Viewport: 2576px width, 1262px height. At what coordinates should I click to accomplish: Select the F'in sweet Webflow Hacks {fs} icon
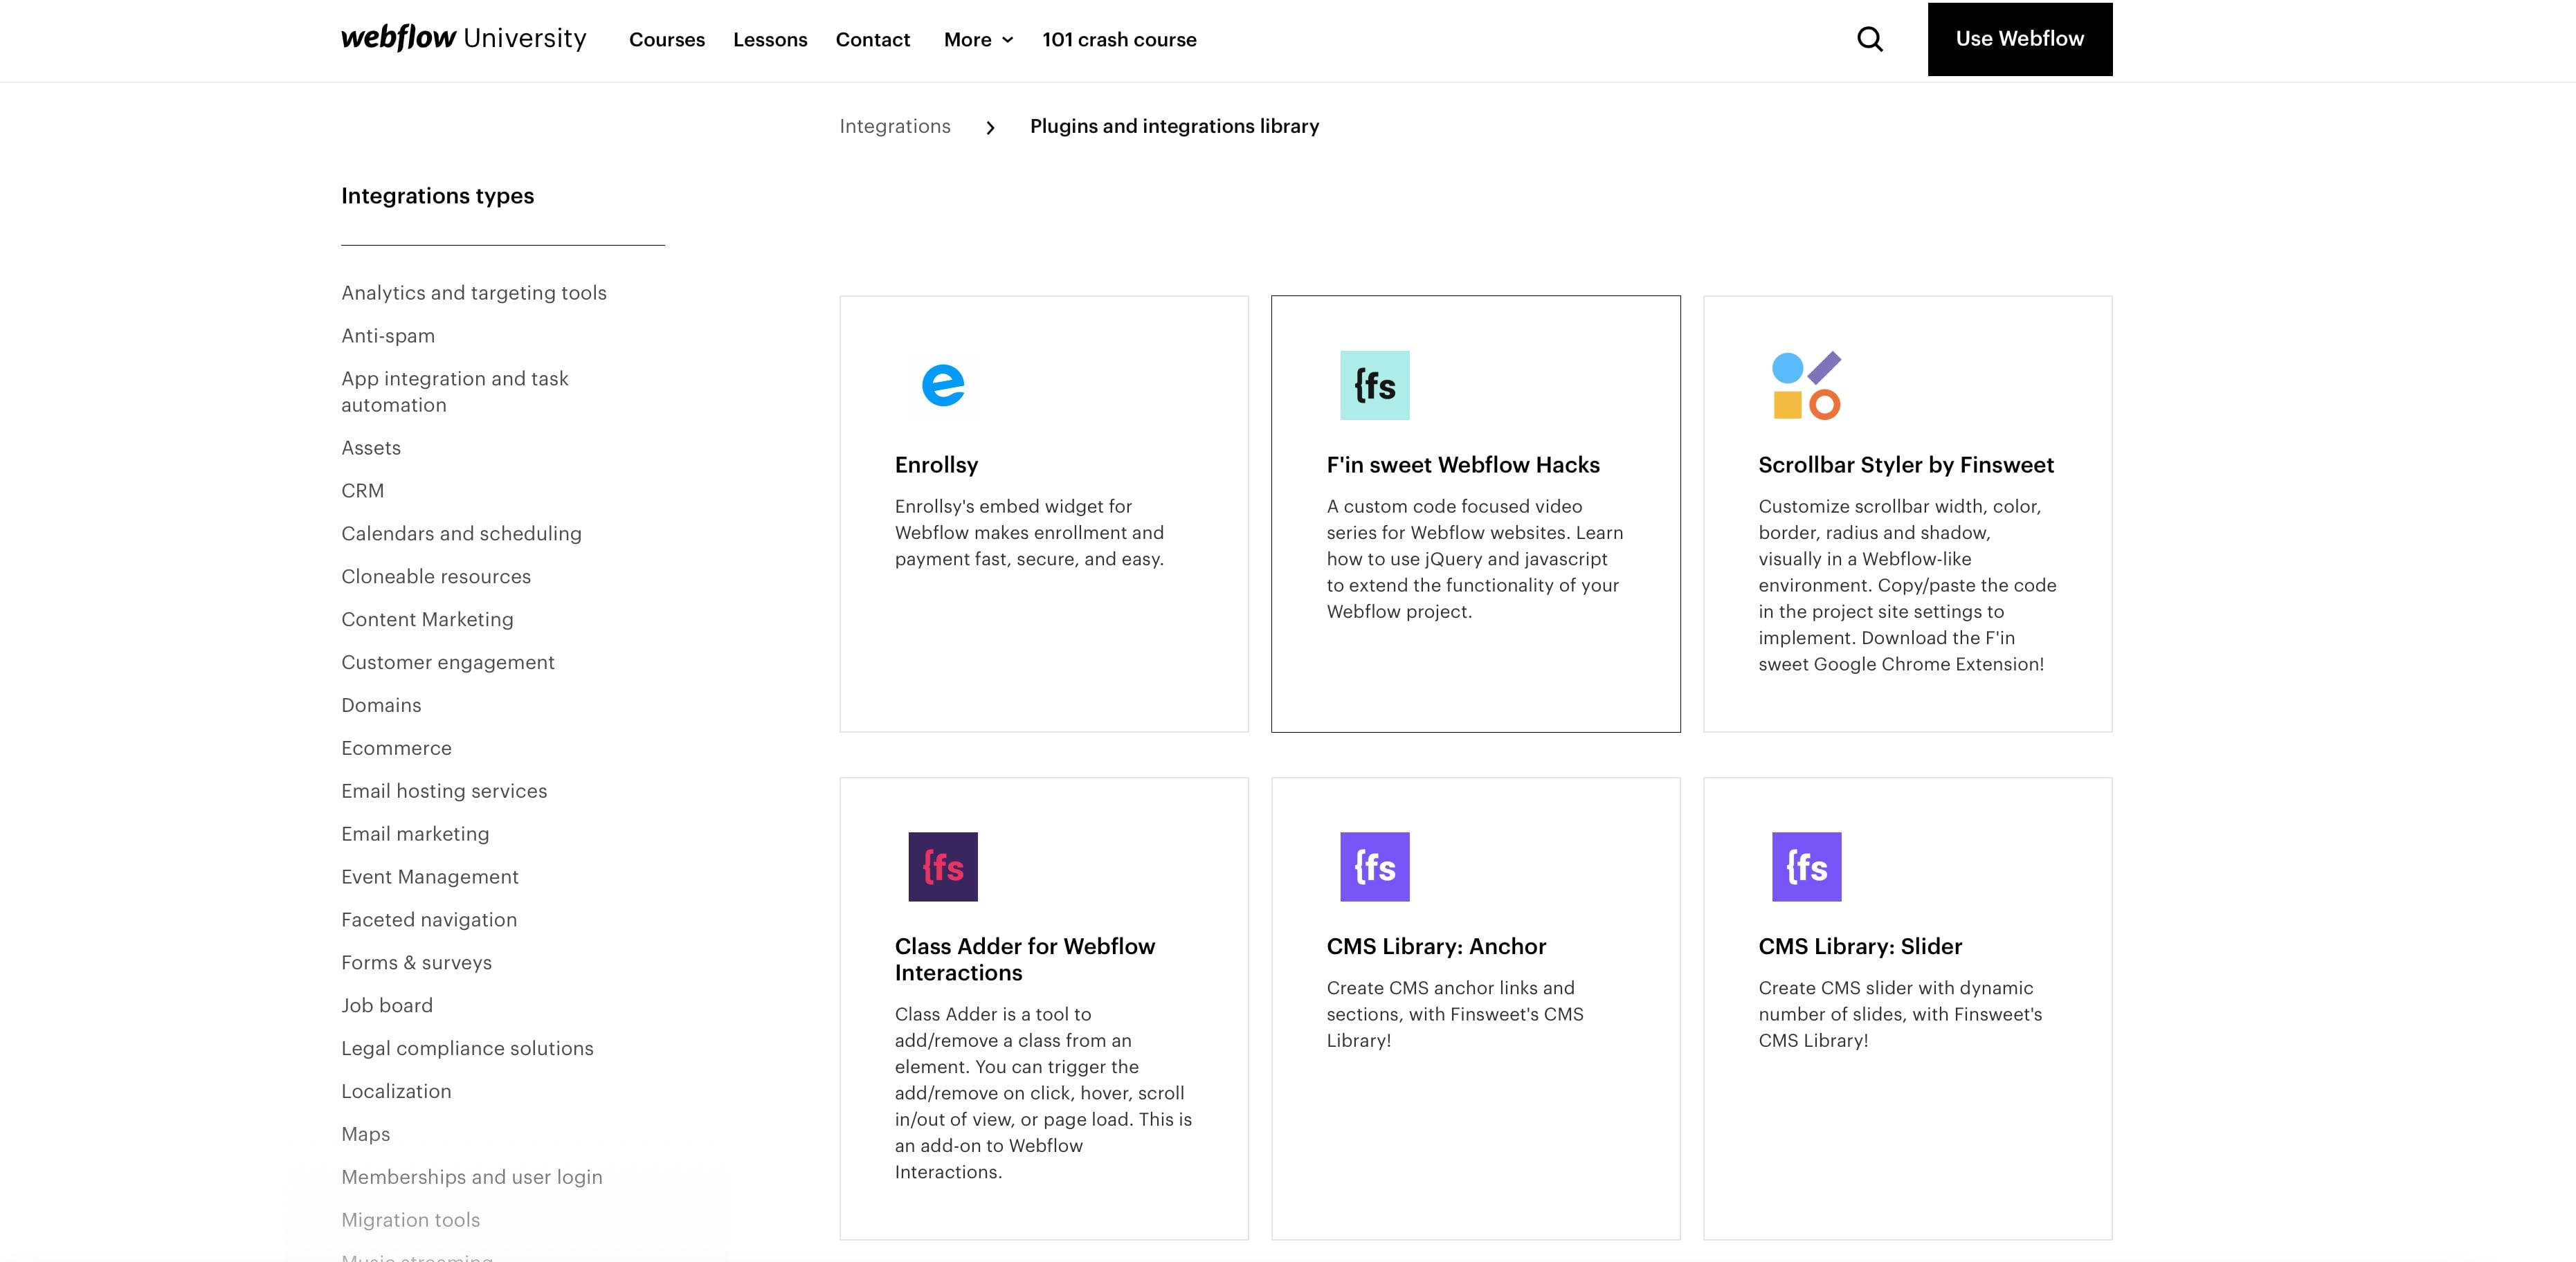pyautogui.click(x=1374, y=385)
